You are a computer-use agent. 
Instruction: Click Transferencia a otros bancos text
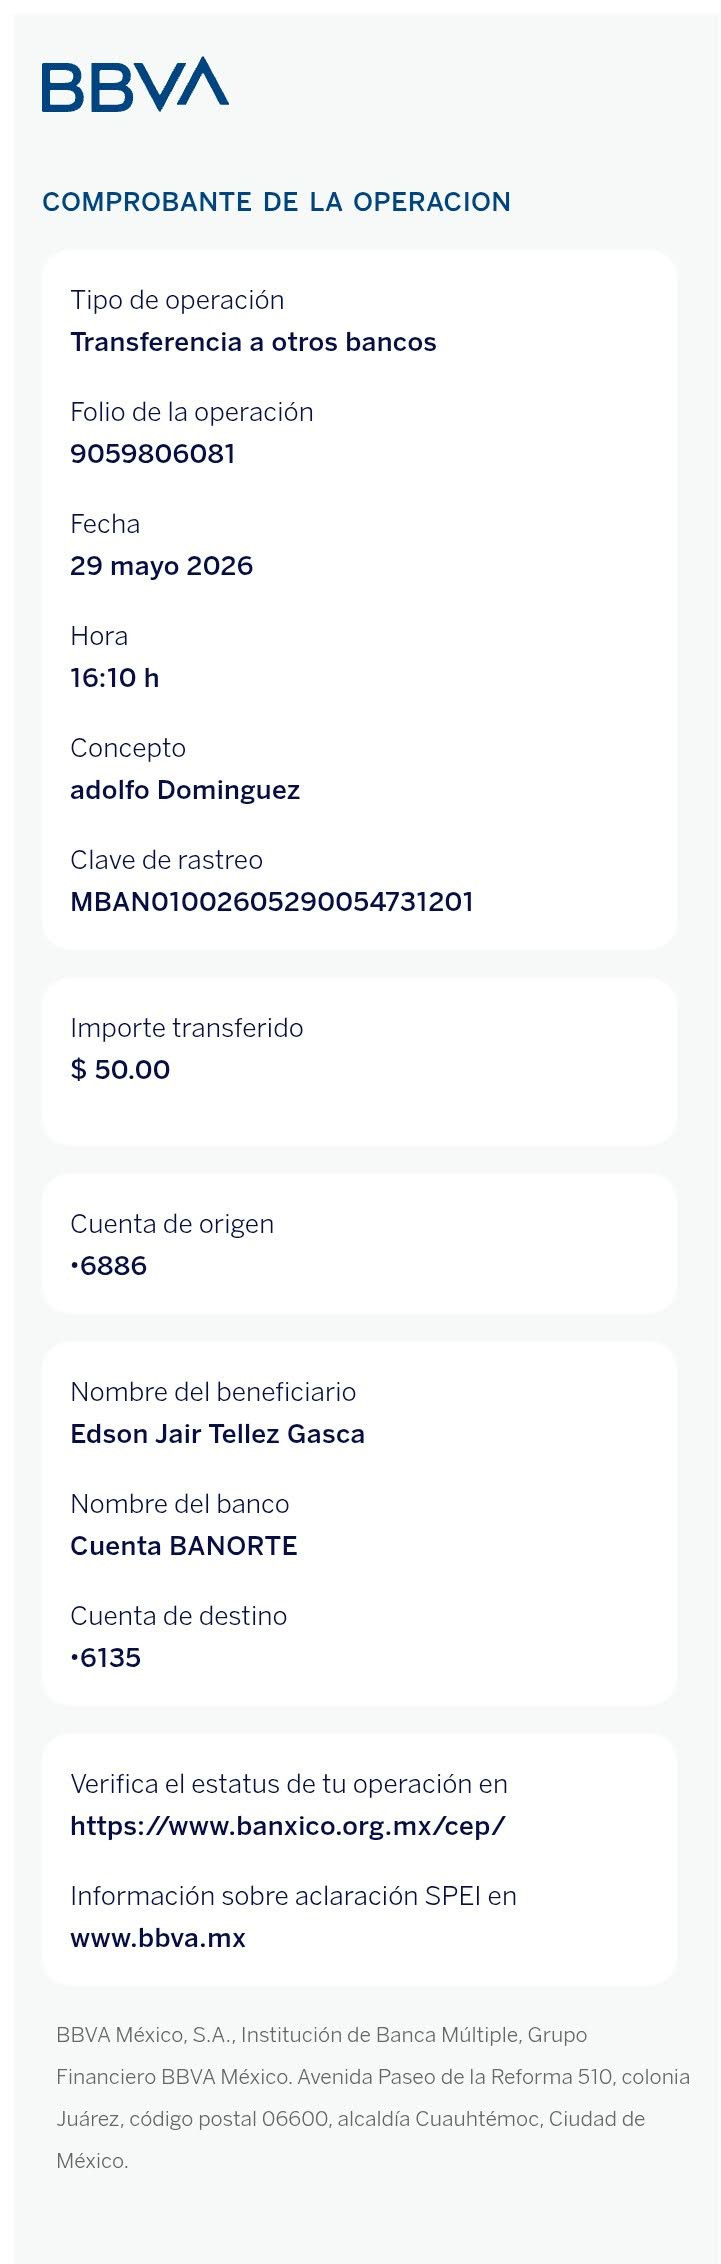(253, 342)
